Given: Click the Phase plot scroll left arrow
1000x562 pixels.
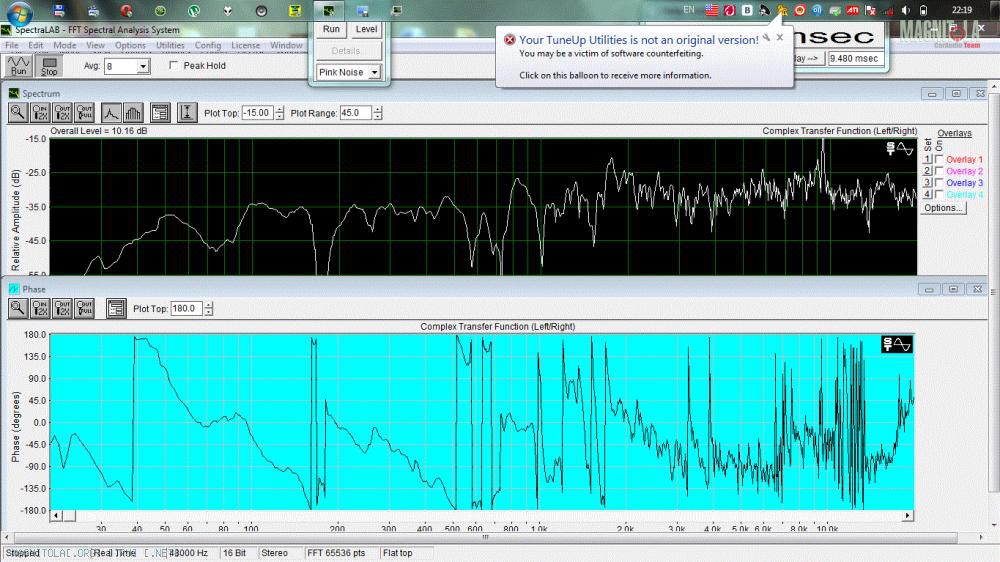Looking at the screenshot, I should pyautogui.click(x=56, y=515).
